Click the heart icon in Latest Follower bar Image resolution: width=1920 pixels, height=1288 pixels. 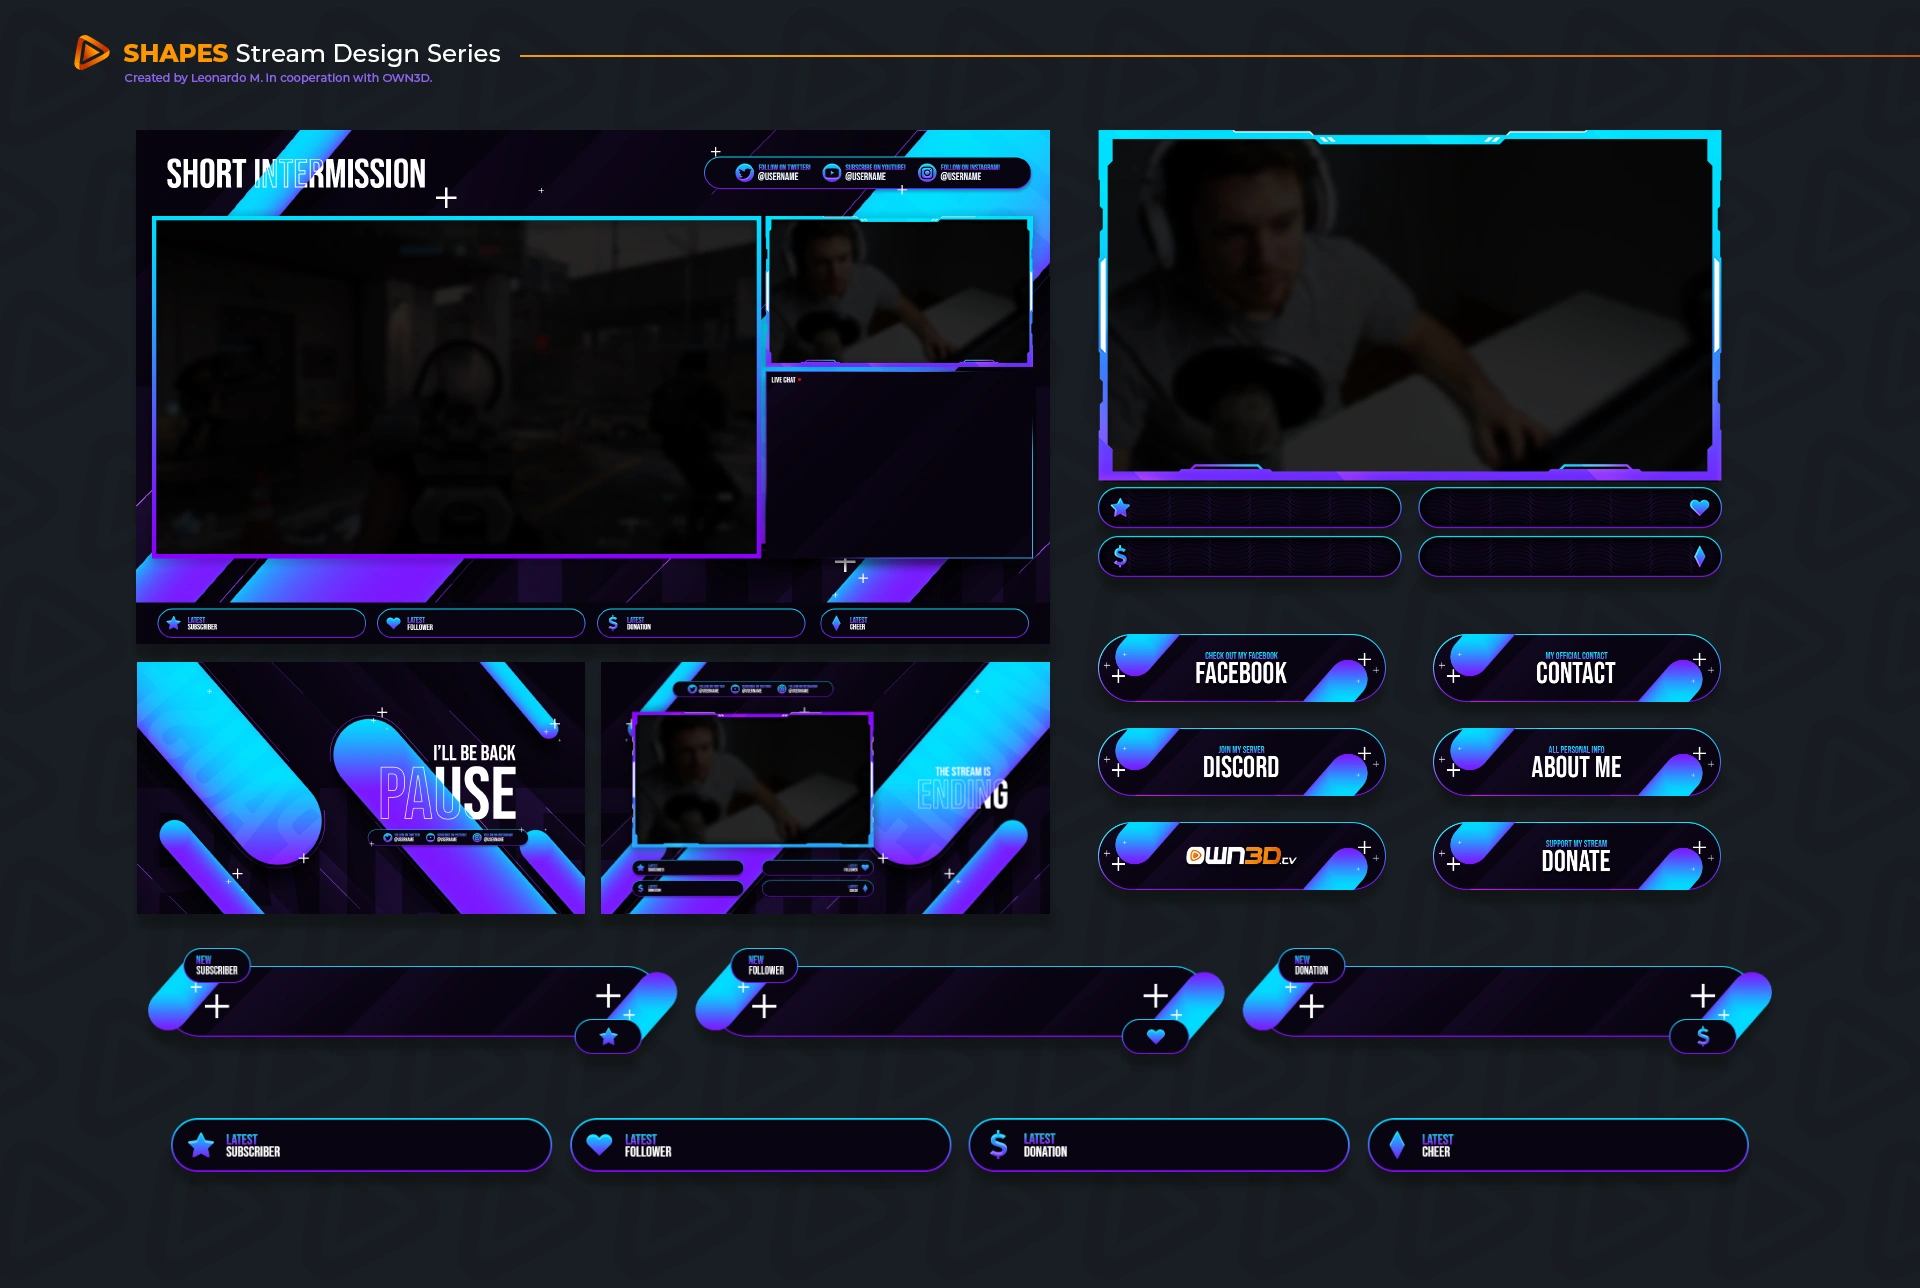click(x=599, y=1144)
